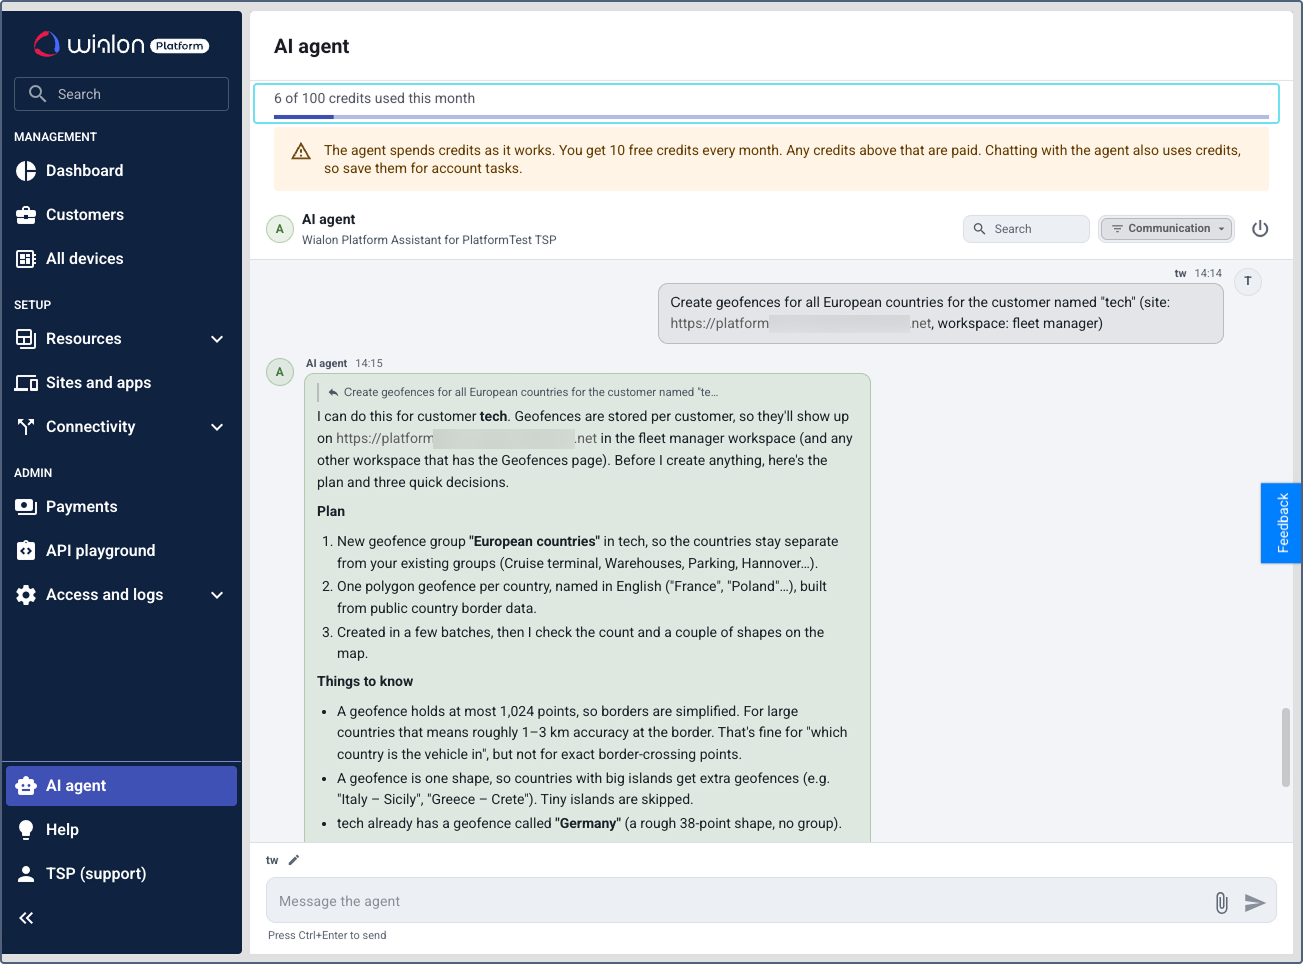1303x964 pixels.
Task: Expand the Access and logs chevron
Action: pyautogui.click(x=217, y=595)
